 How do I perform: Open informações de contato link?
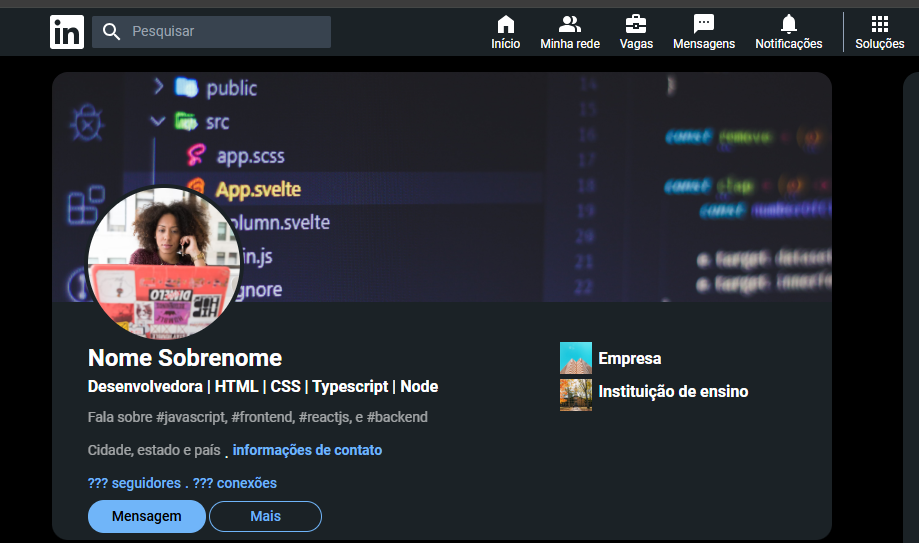[307, 450]
